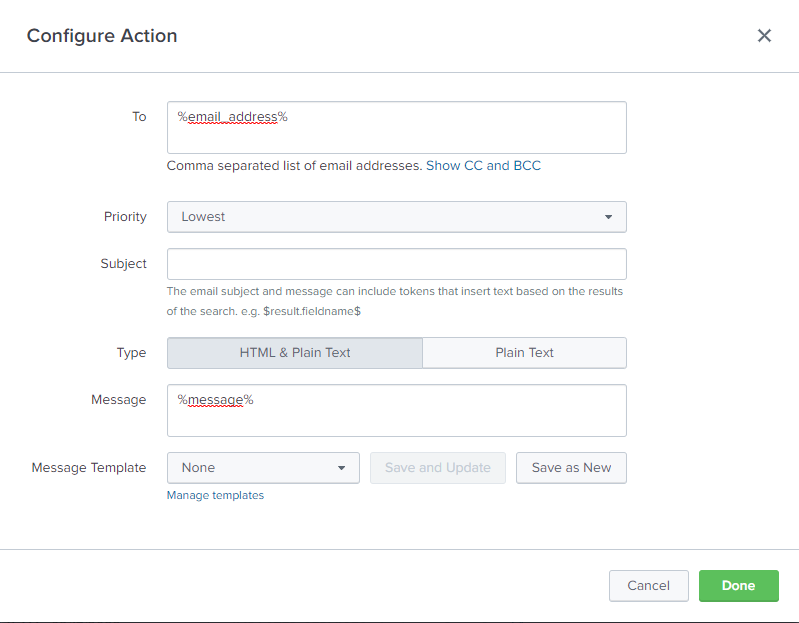Open the Priority dropdown showing Lowest
Screen dimensions: 799x623
coord(396,217)
